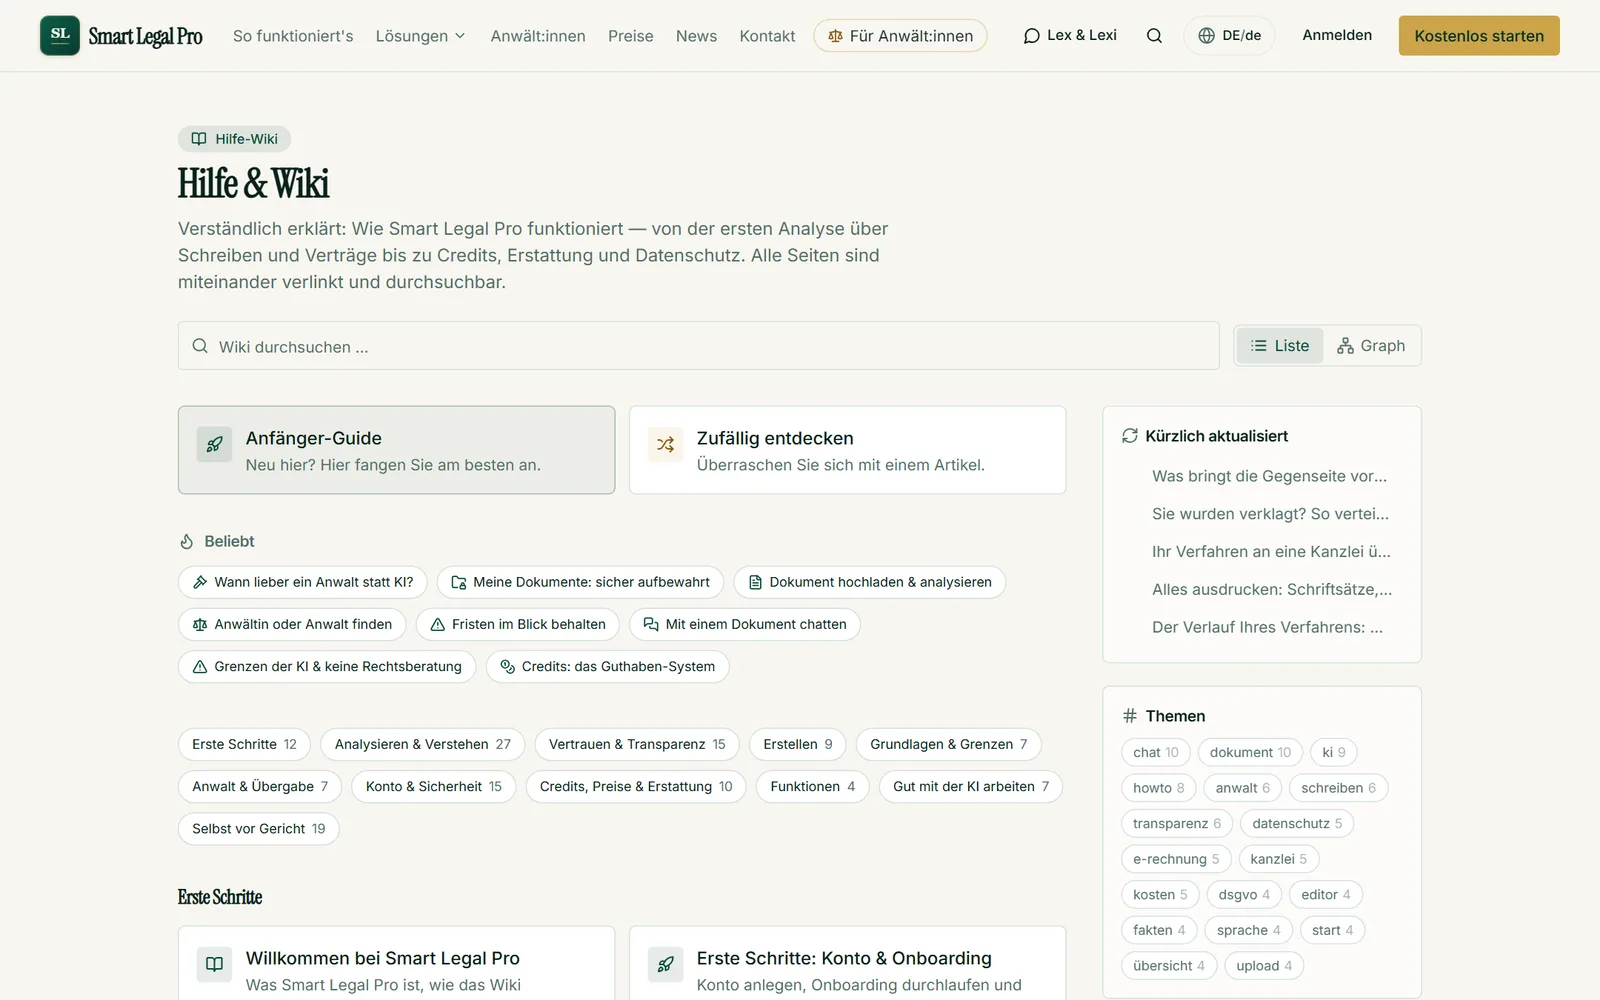The image size is (1600, 1000).
Task: Click the warning icon on Fristen chip
Action: coord(437,624)
